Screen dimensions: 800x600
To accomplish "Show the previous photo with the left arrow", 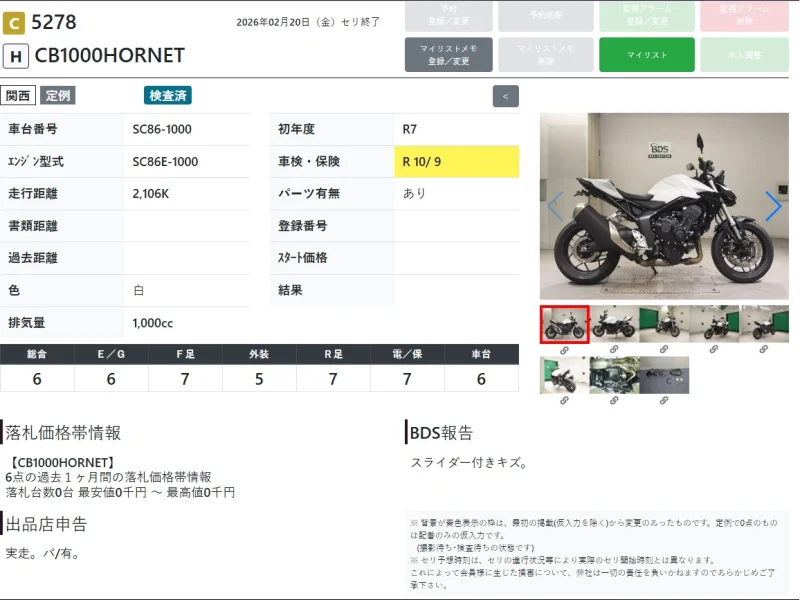I will click(x=556, y=206).
